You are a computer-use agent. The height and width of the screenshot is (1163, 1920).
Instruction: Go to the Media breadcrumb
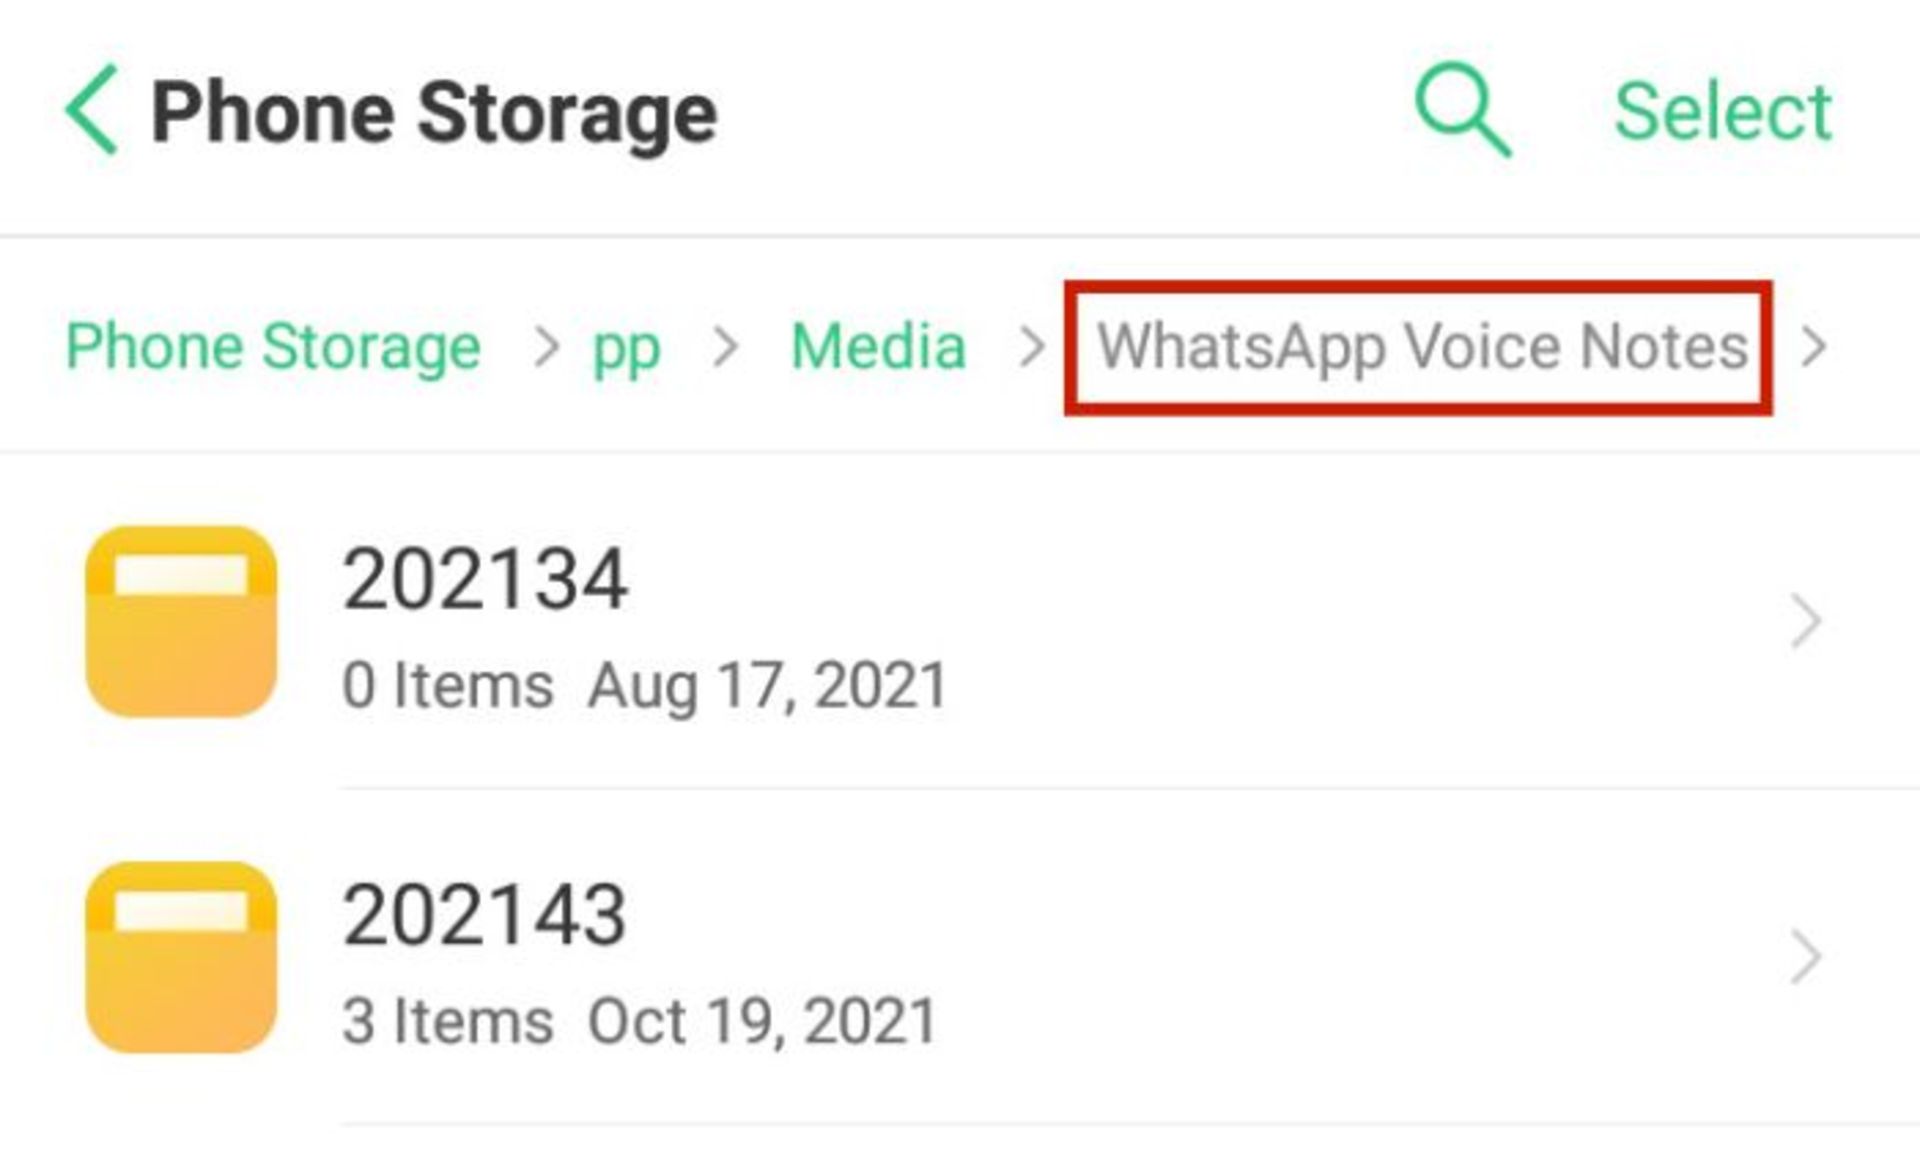coord(878,346)
